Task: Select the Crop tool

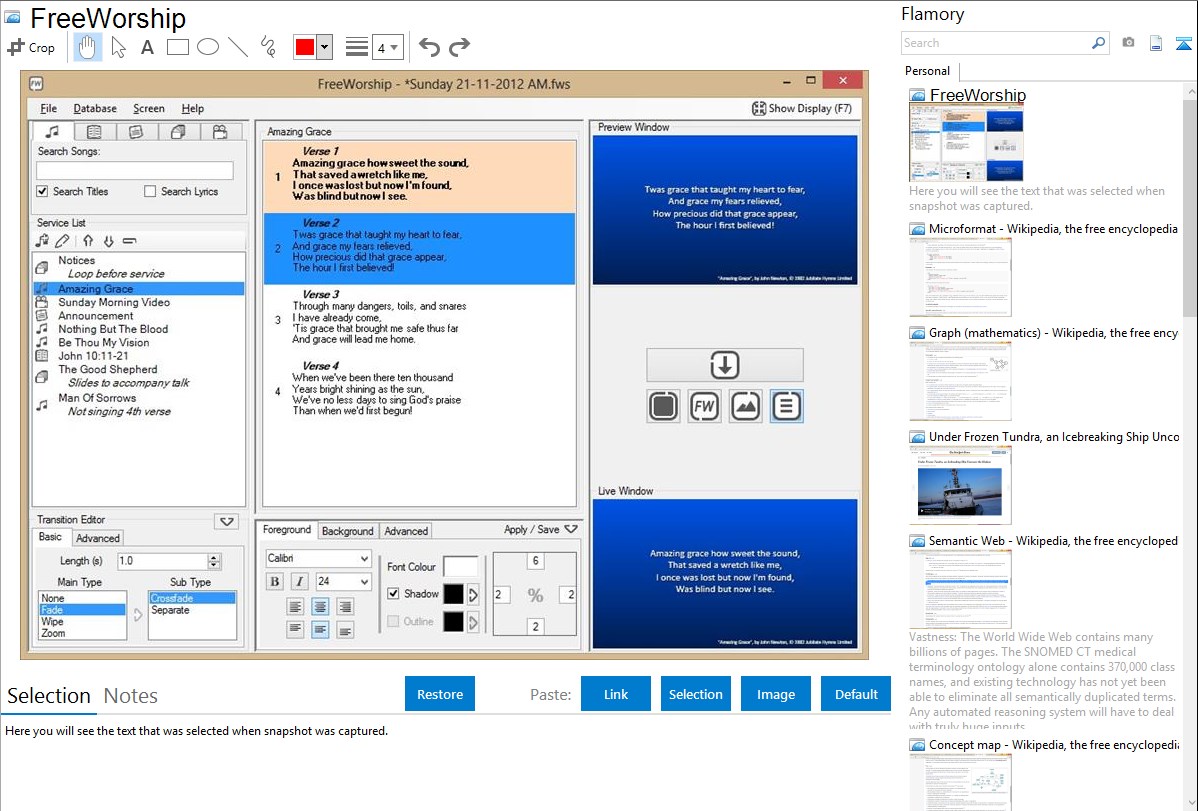Action: (31, 47)
